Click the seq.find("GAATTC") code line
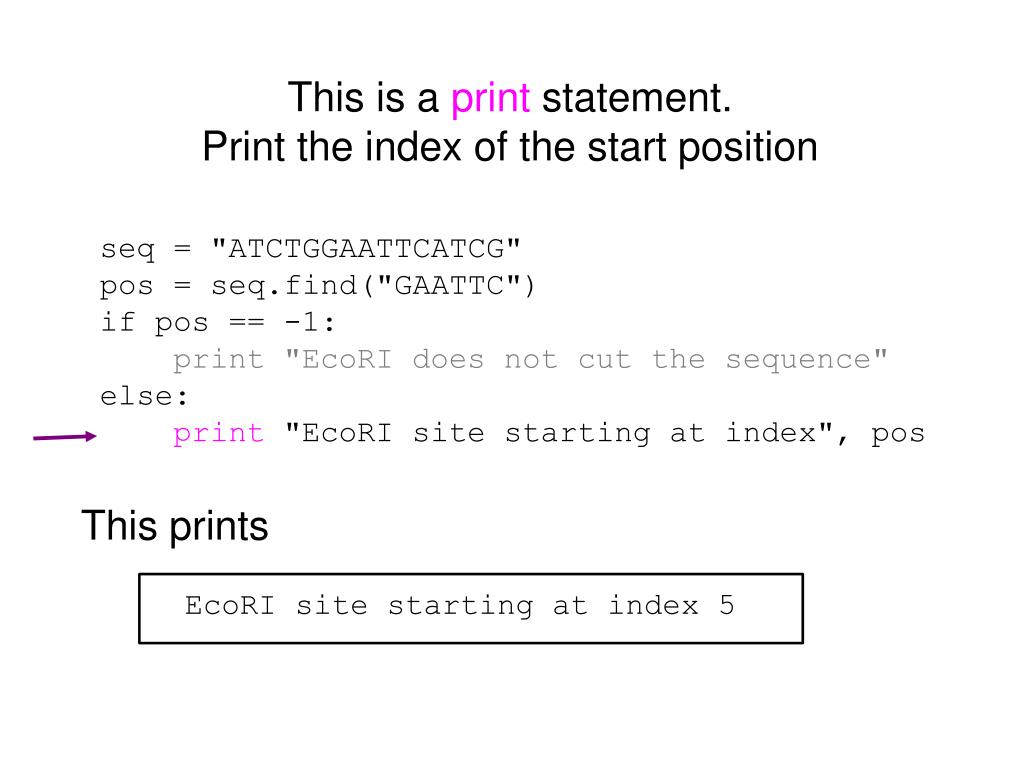The width and height of the screenshot is (1023, 767). pyautogui.click(x=318, y=286)
